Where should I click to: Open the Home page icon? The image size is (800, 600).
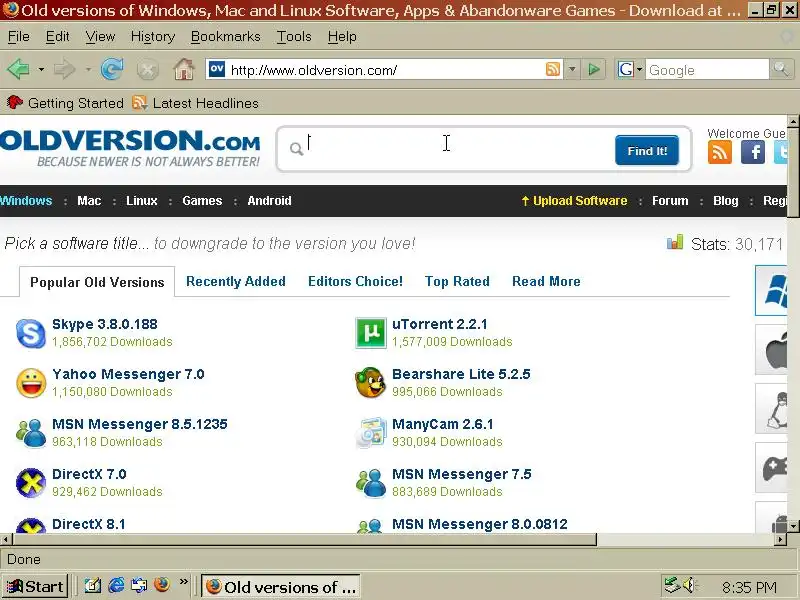[x=184, y=69]
